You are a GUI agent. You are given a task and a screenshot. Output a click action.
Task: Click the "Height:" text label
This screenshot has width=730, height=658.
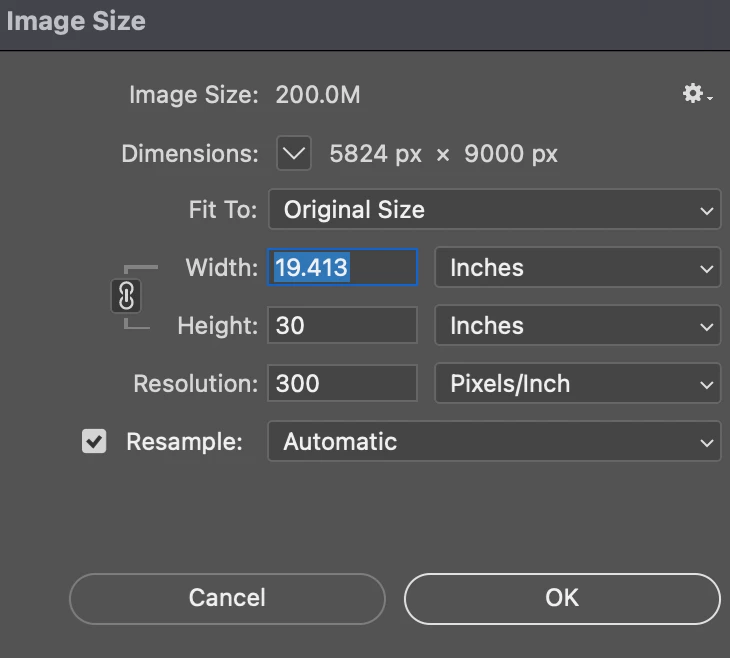pos(217,326)
